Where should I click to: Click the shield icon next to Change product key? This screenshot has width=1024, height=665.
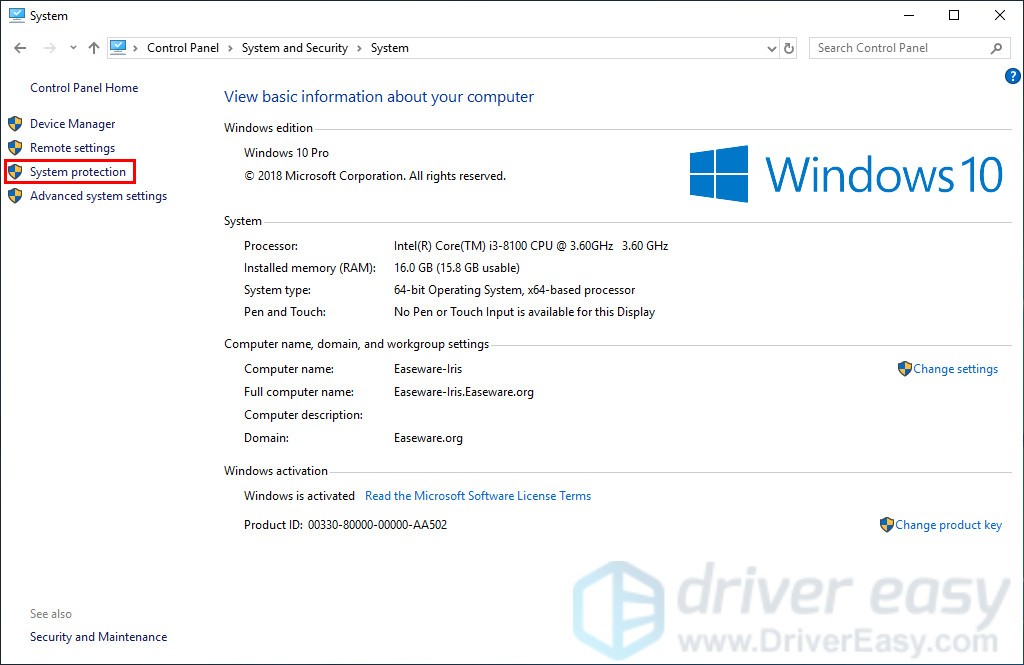(886, 525)
